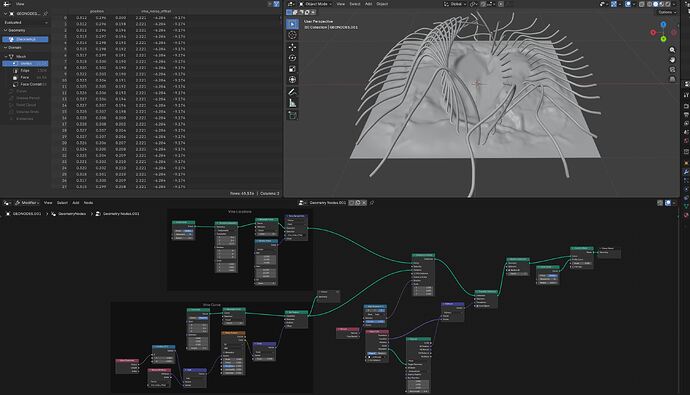Open the Global transform orientation dropdown
Image resolution: width=690 pixels, height=395 pixels.
[x=455, y=4]
